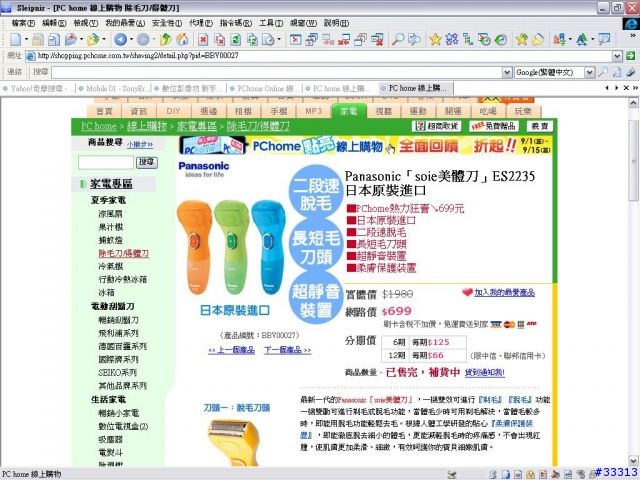Open 涼風扇 sidebar link
This screenshot has height=480, width=640.
110,214
